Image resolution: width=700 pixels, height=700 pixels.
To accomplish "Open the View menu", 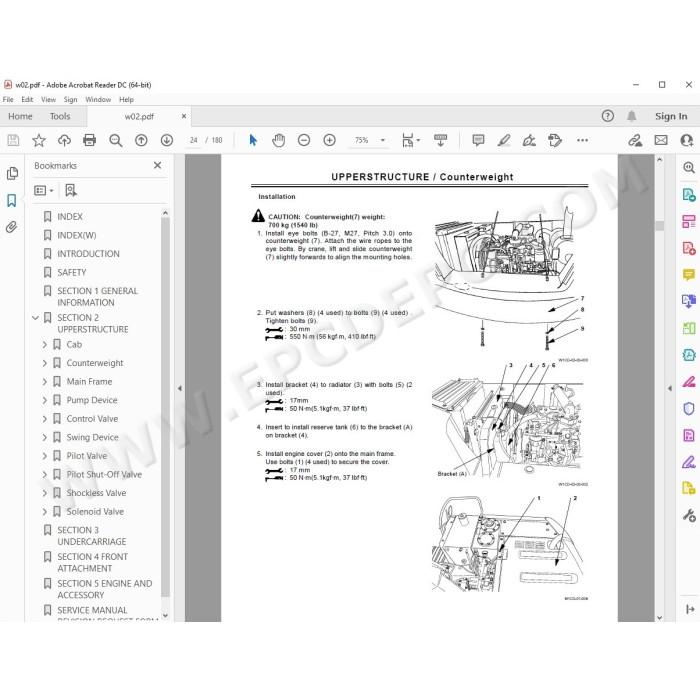I will tap(48, 100).
